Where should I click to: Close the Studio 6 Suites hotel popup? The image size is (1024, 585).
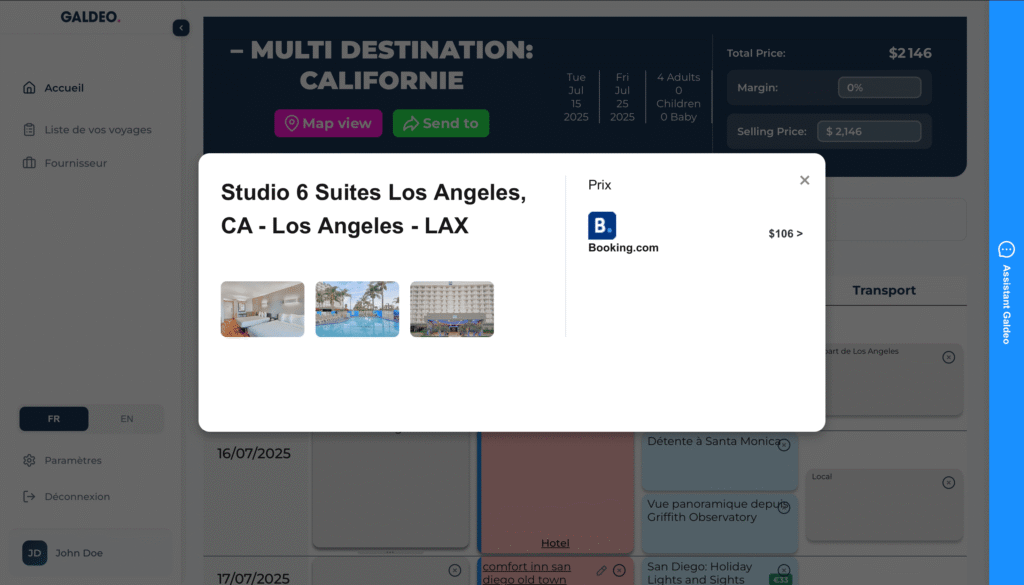(804, 181)
